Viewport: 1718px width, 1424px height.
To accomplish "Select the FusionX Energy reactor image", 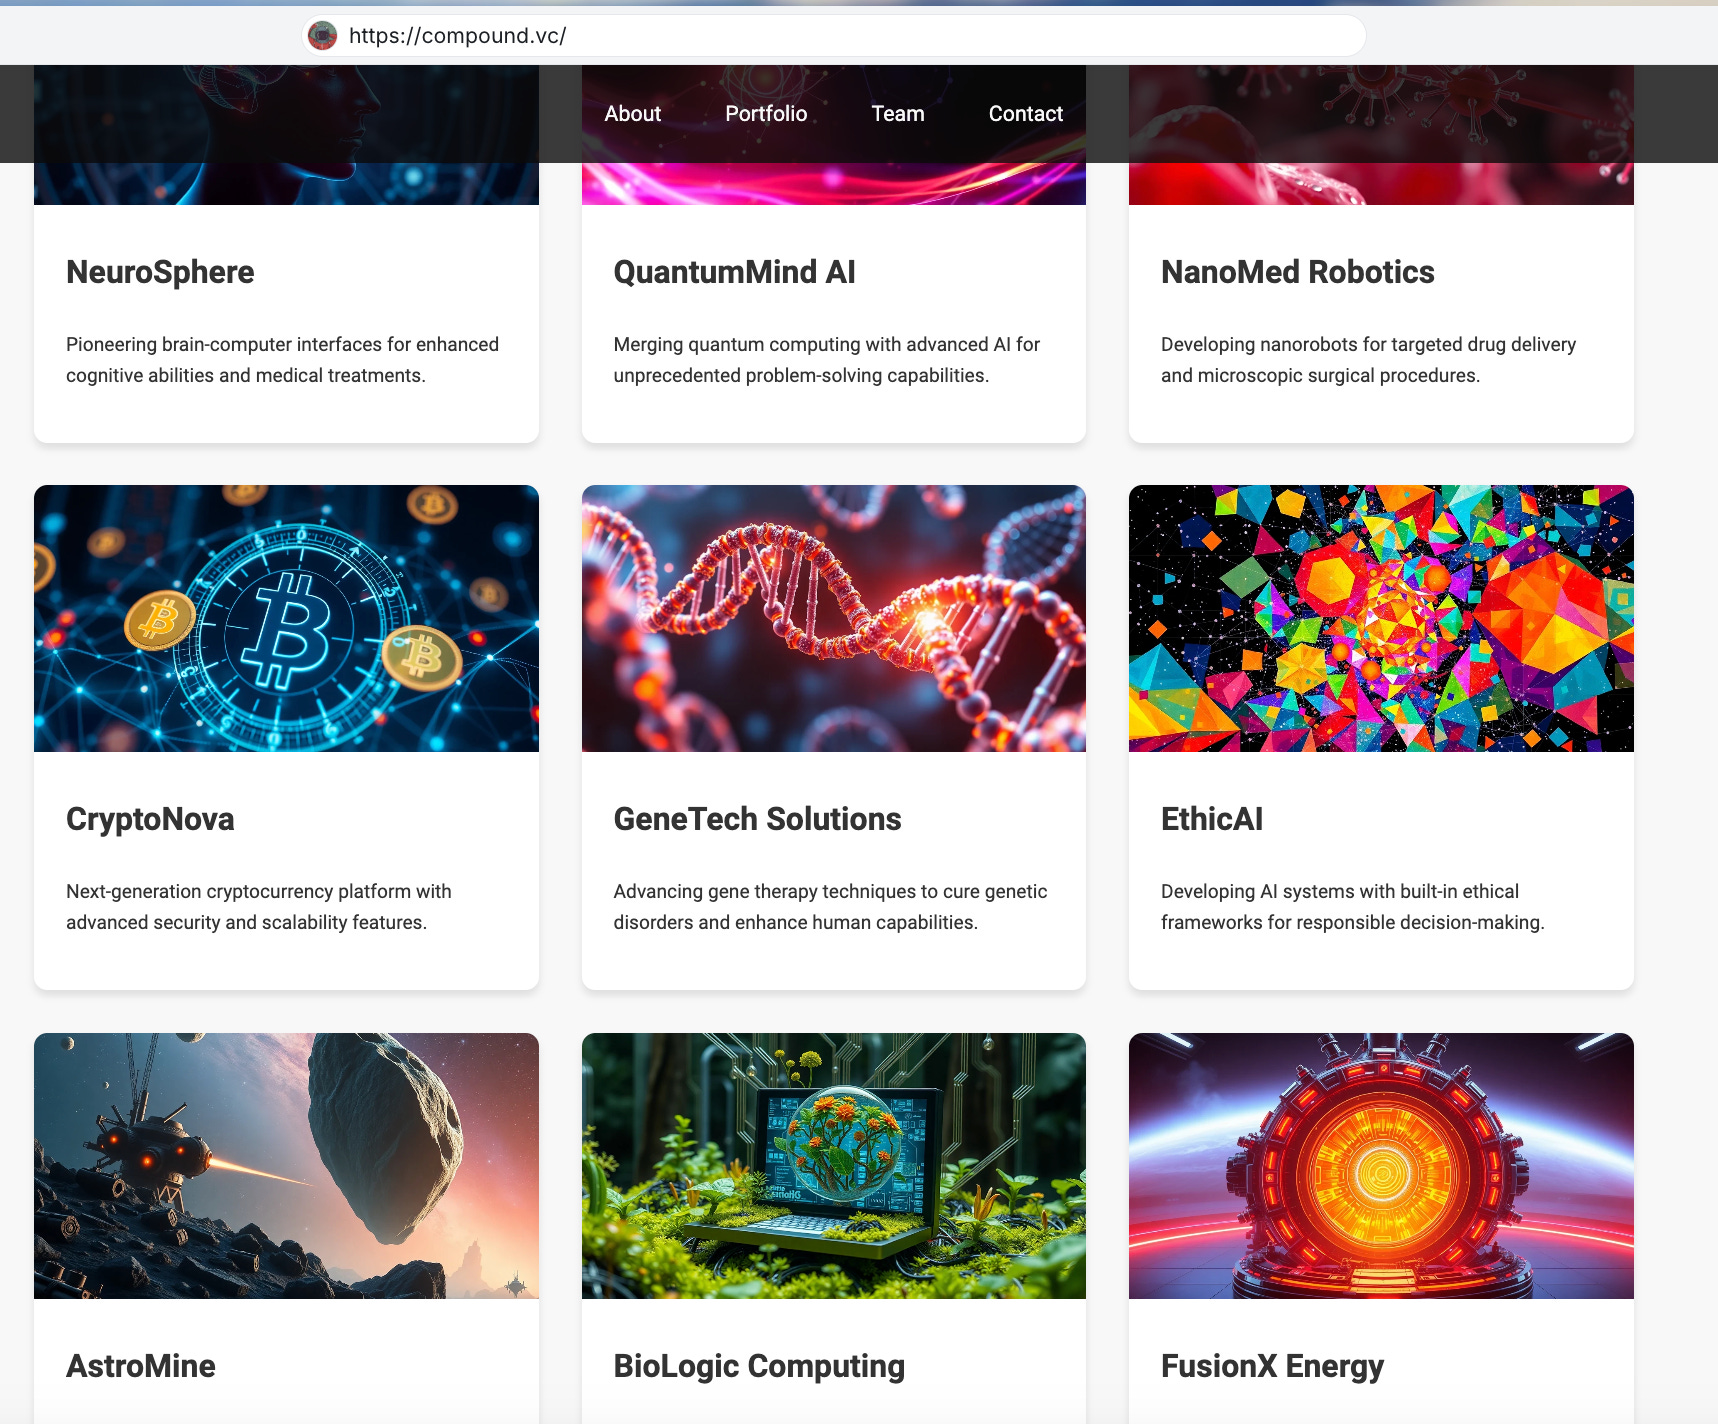I will click(1381, 1166).
